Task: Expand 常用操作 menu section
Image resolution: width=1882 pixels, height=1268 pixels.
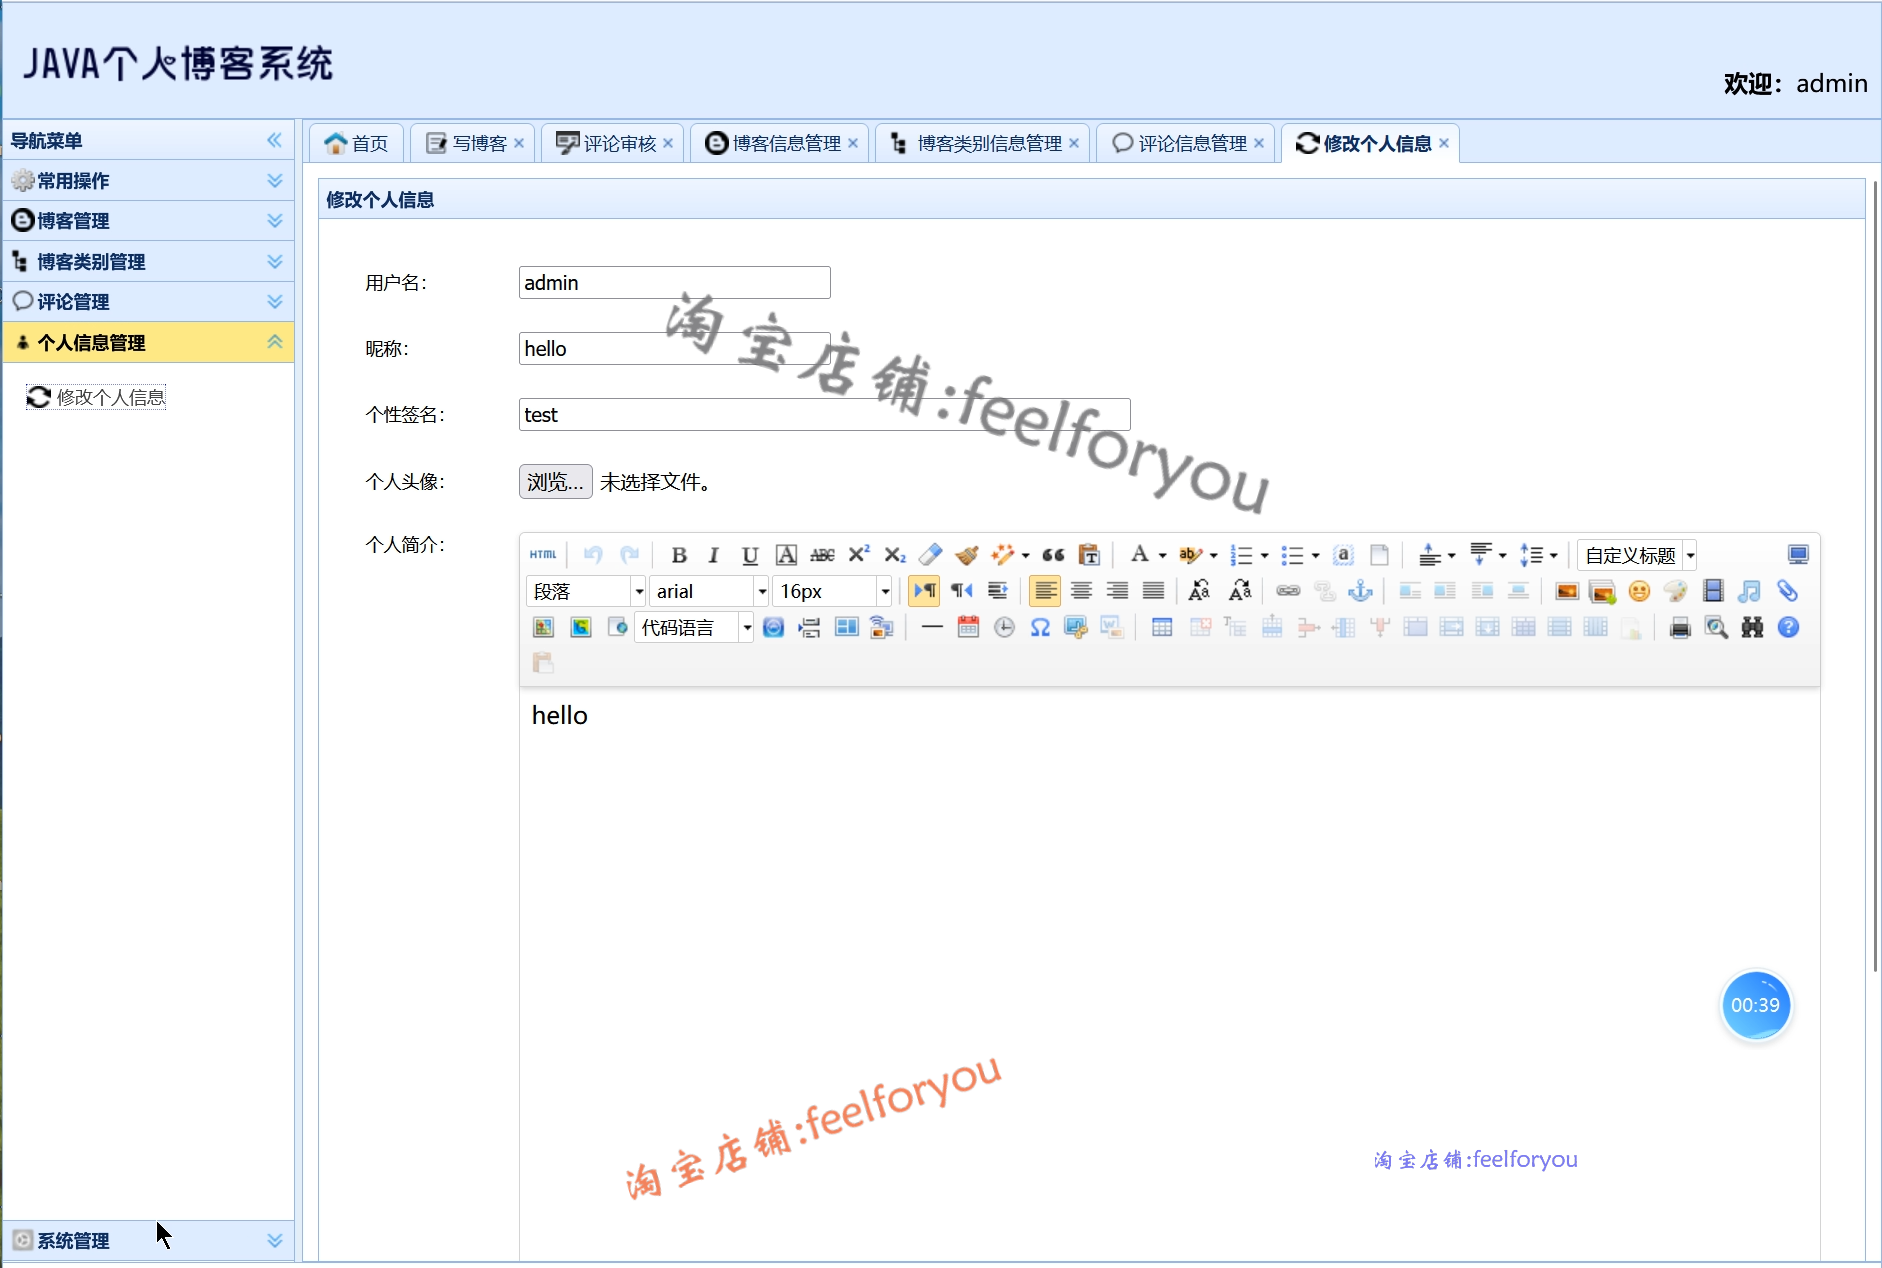Action: [149, 181]
